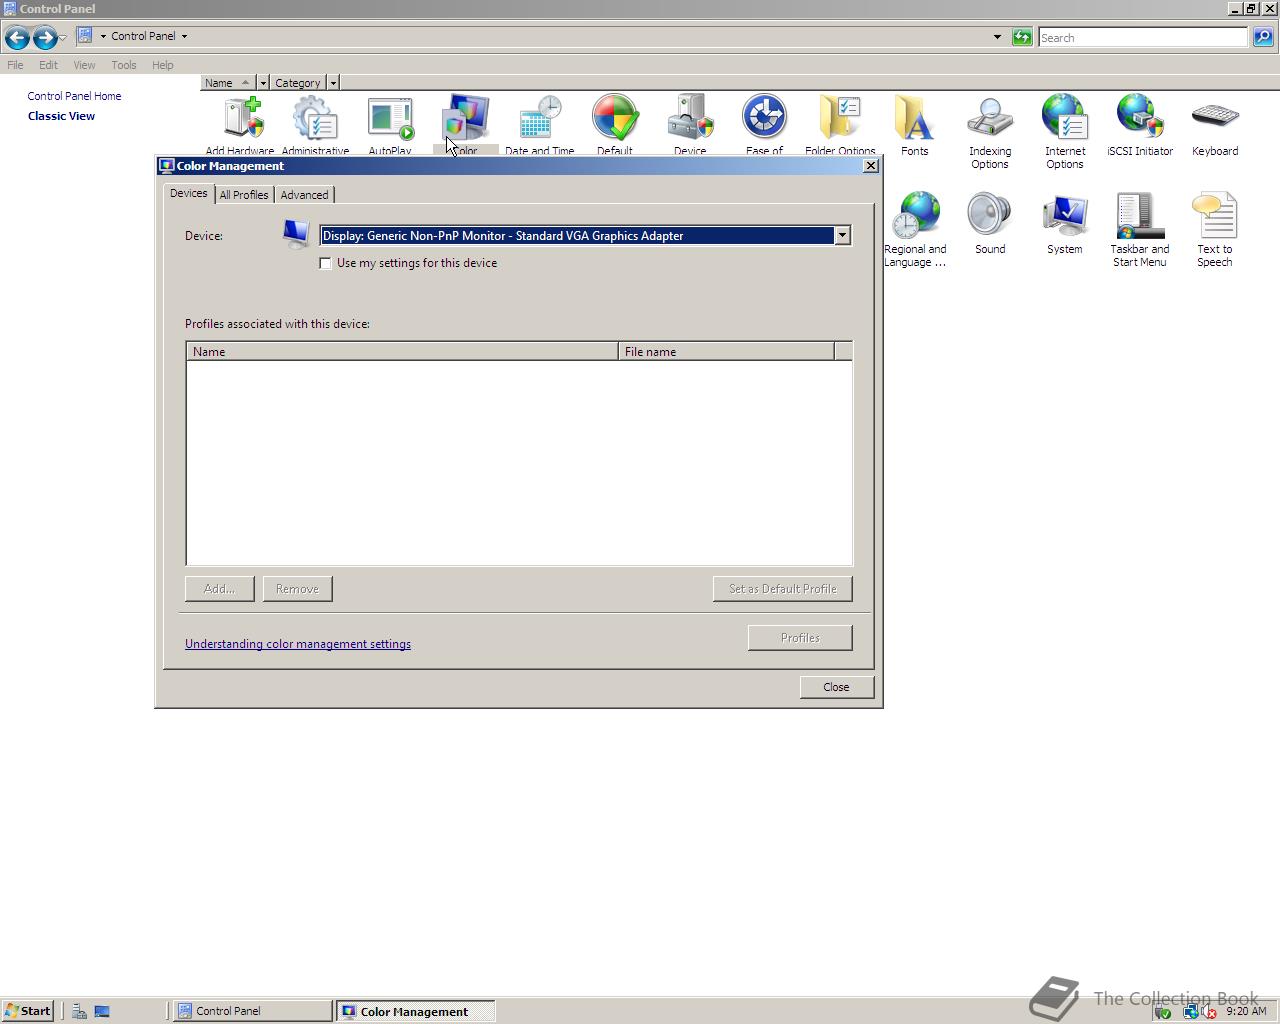The image size is (1280, 1024).
Task: Sort by the File name column header
Action: tap(726, 352)
